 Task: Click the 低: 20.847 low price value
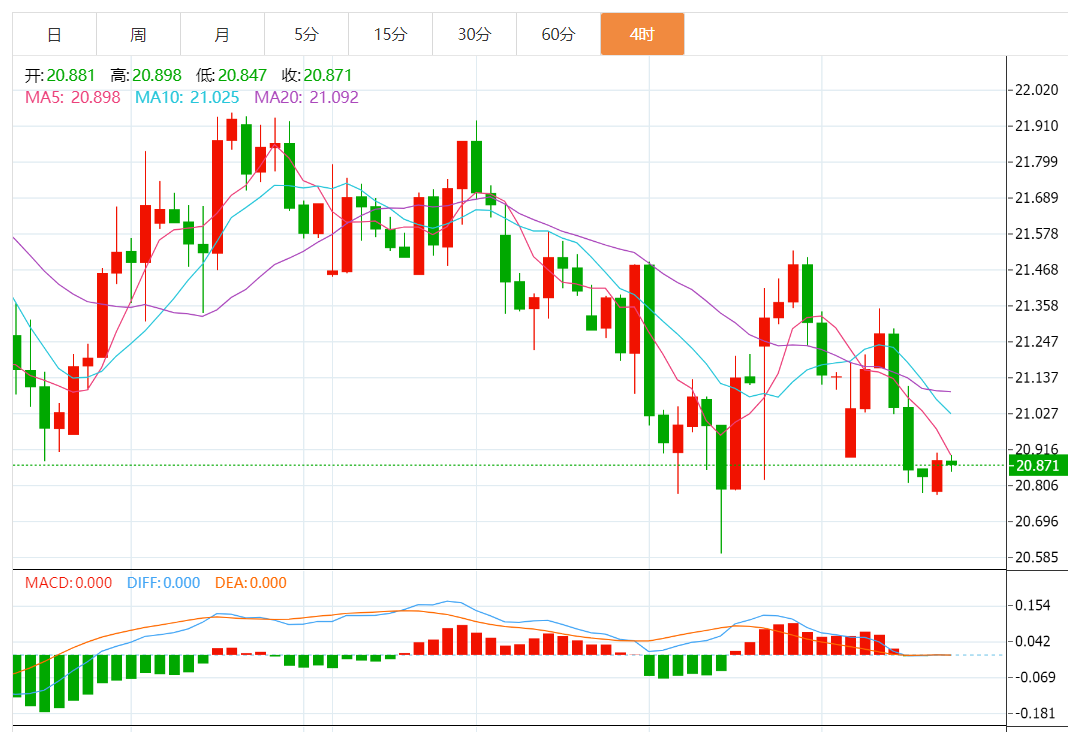pyautogui.click(x=232, y=75)
